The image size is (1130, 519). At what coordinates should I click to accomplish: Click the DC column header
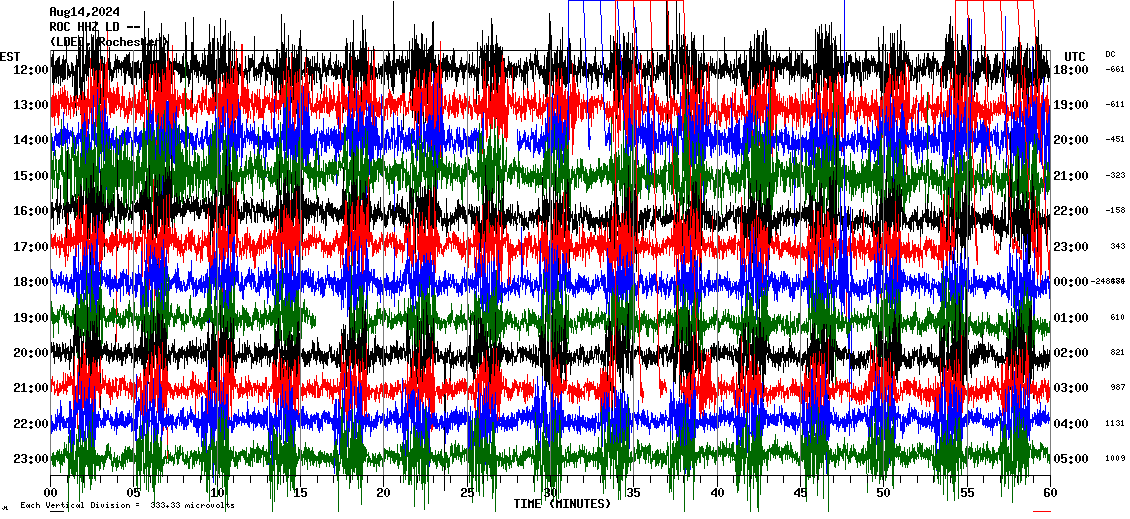point(1110,54)
